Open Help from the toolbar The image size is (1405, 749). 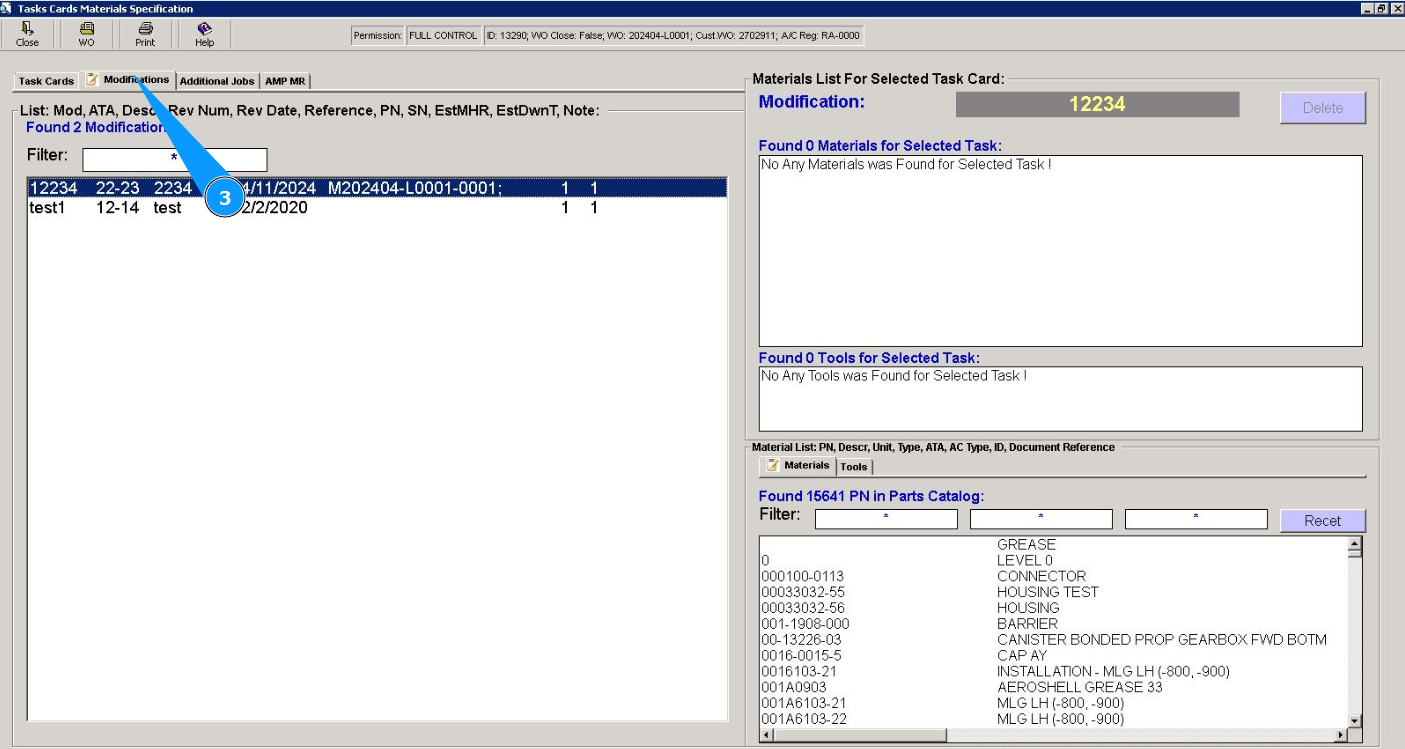[204, 35]
